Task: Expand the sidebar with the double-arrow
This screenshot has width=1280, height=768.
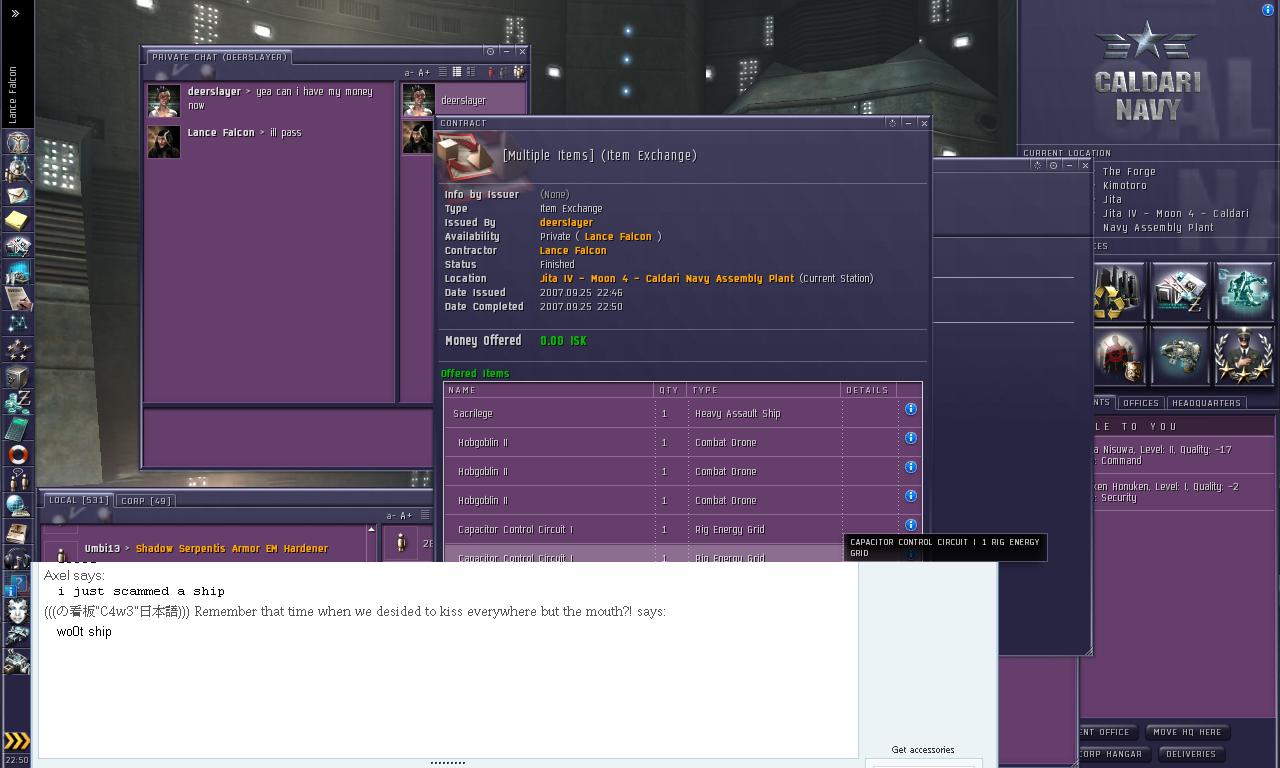Action: point(15,13)
